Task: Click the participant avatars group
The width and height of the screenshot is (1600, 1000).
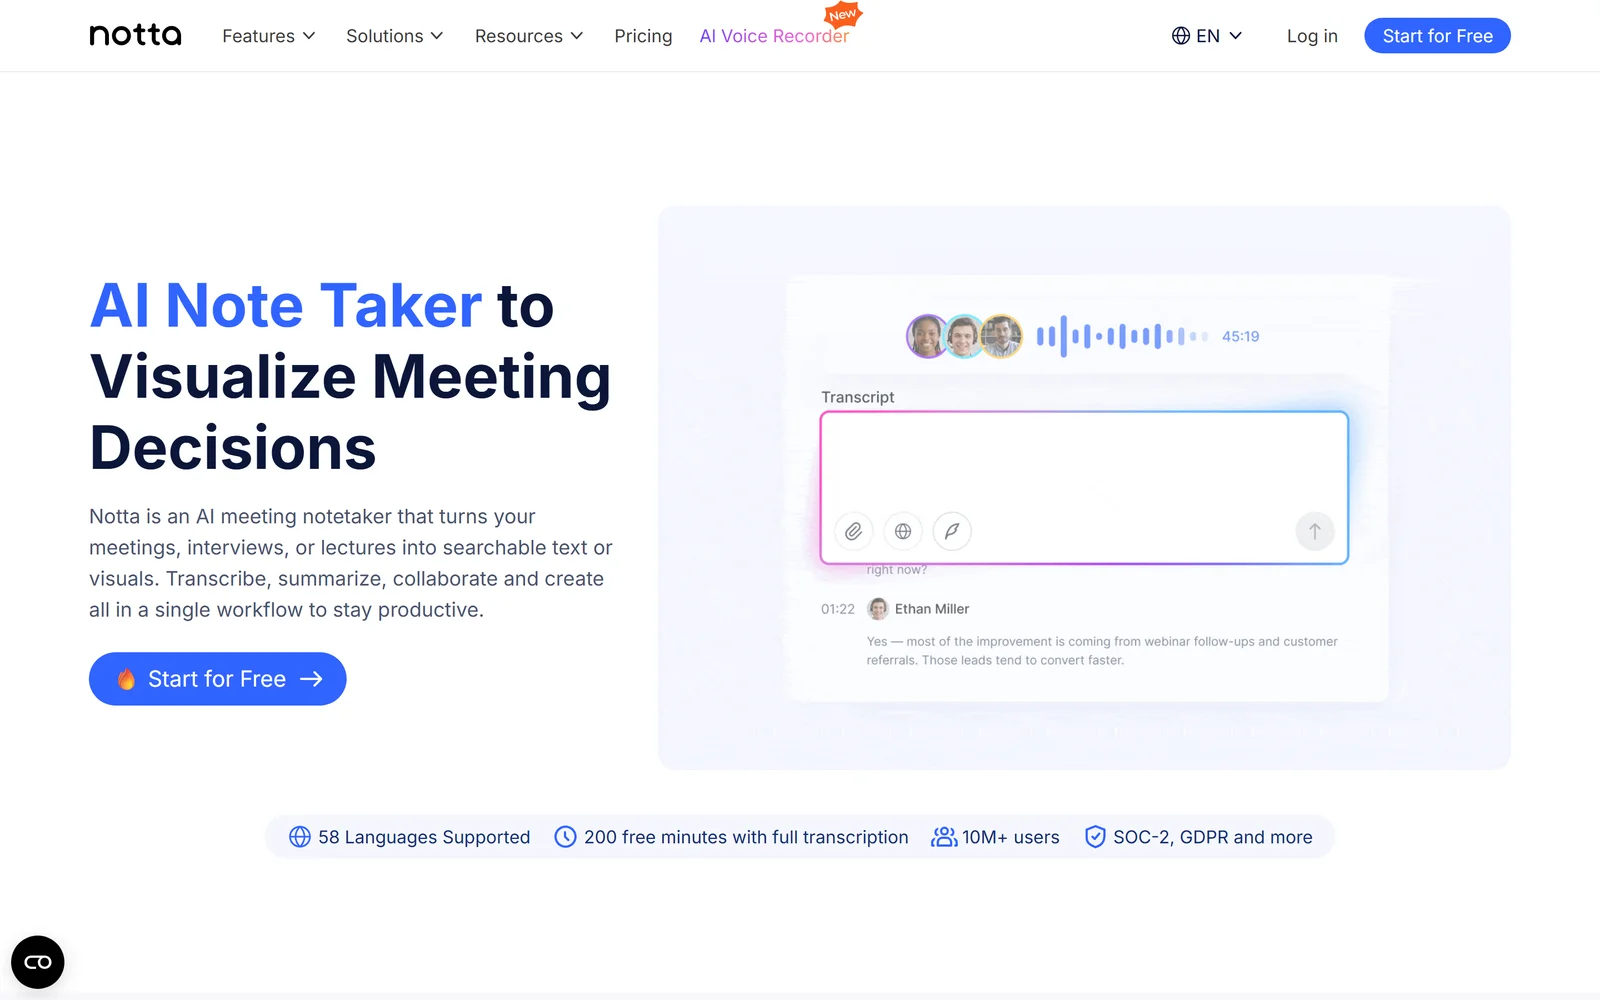Action: pos(964,336)
